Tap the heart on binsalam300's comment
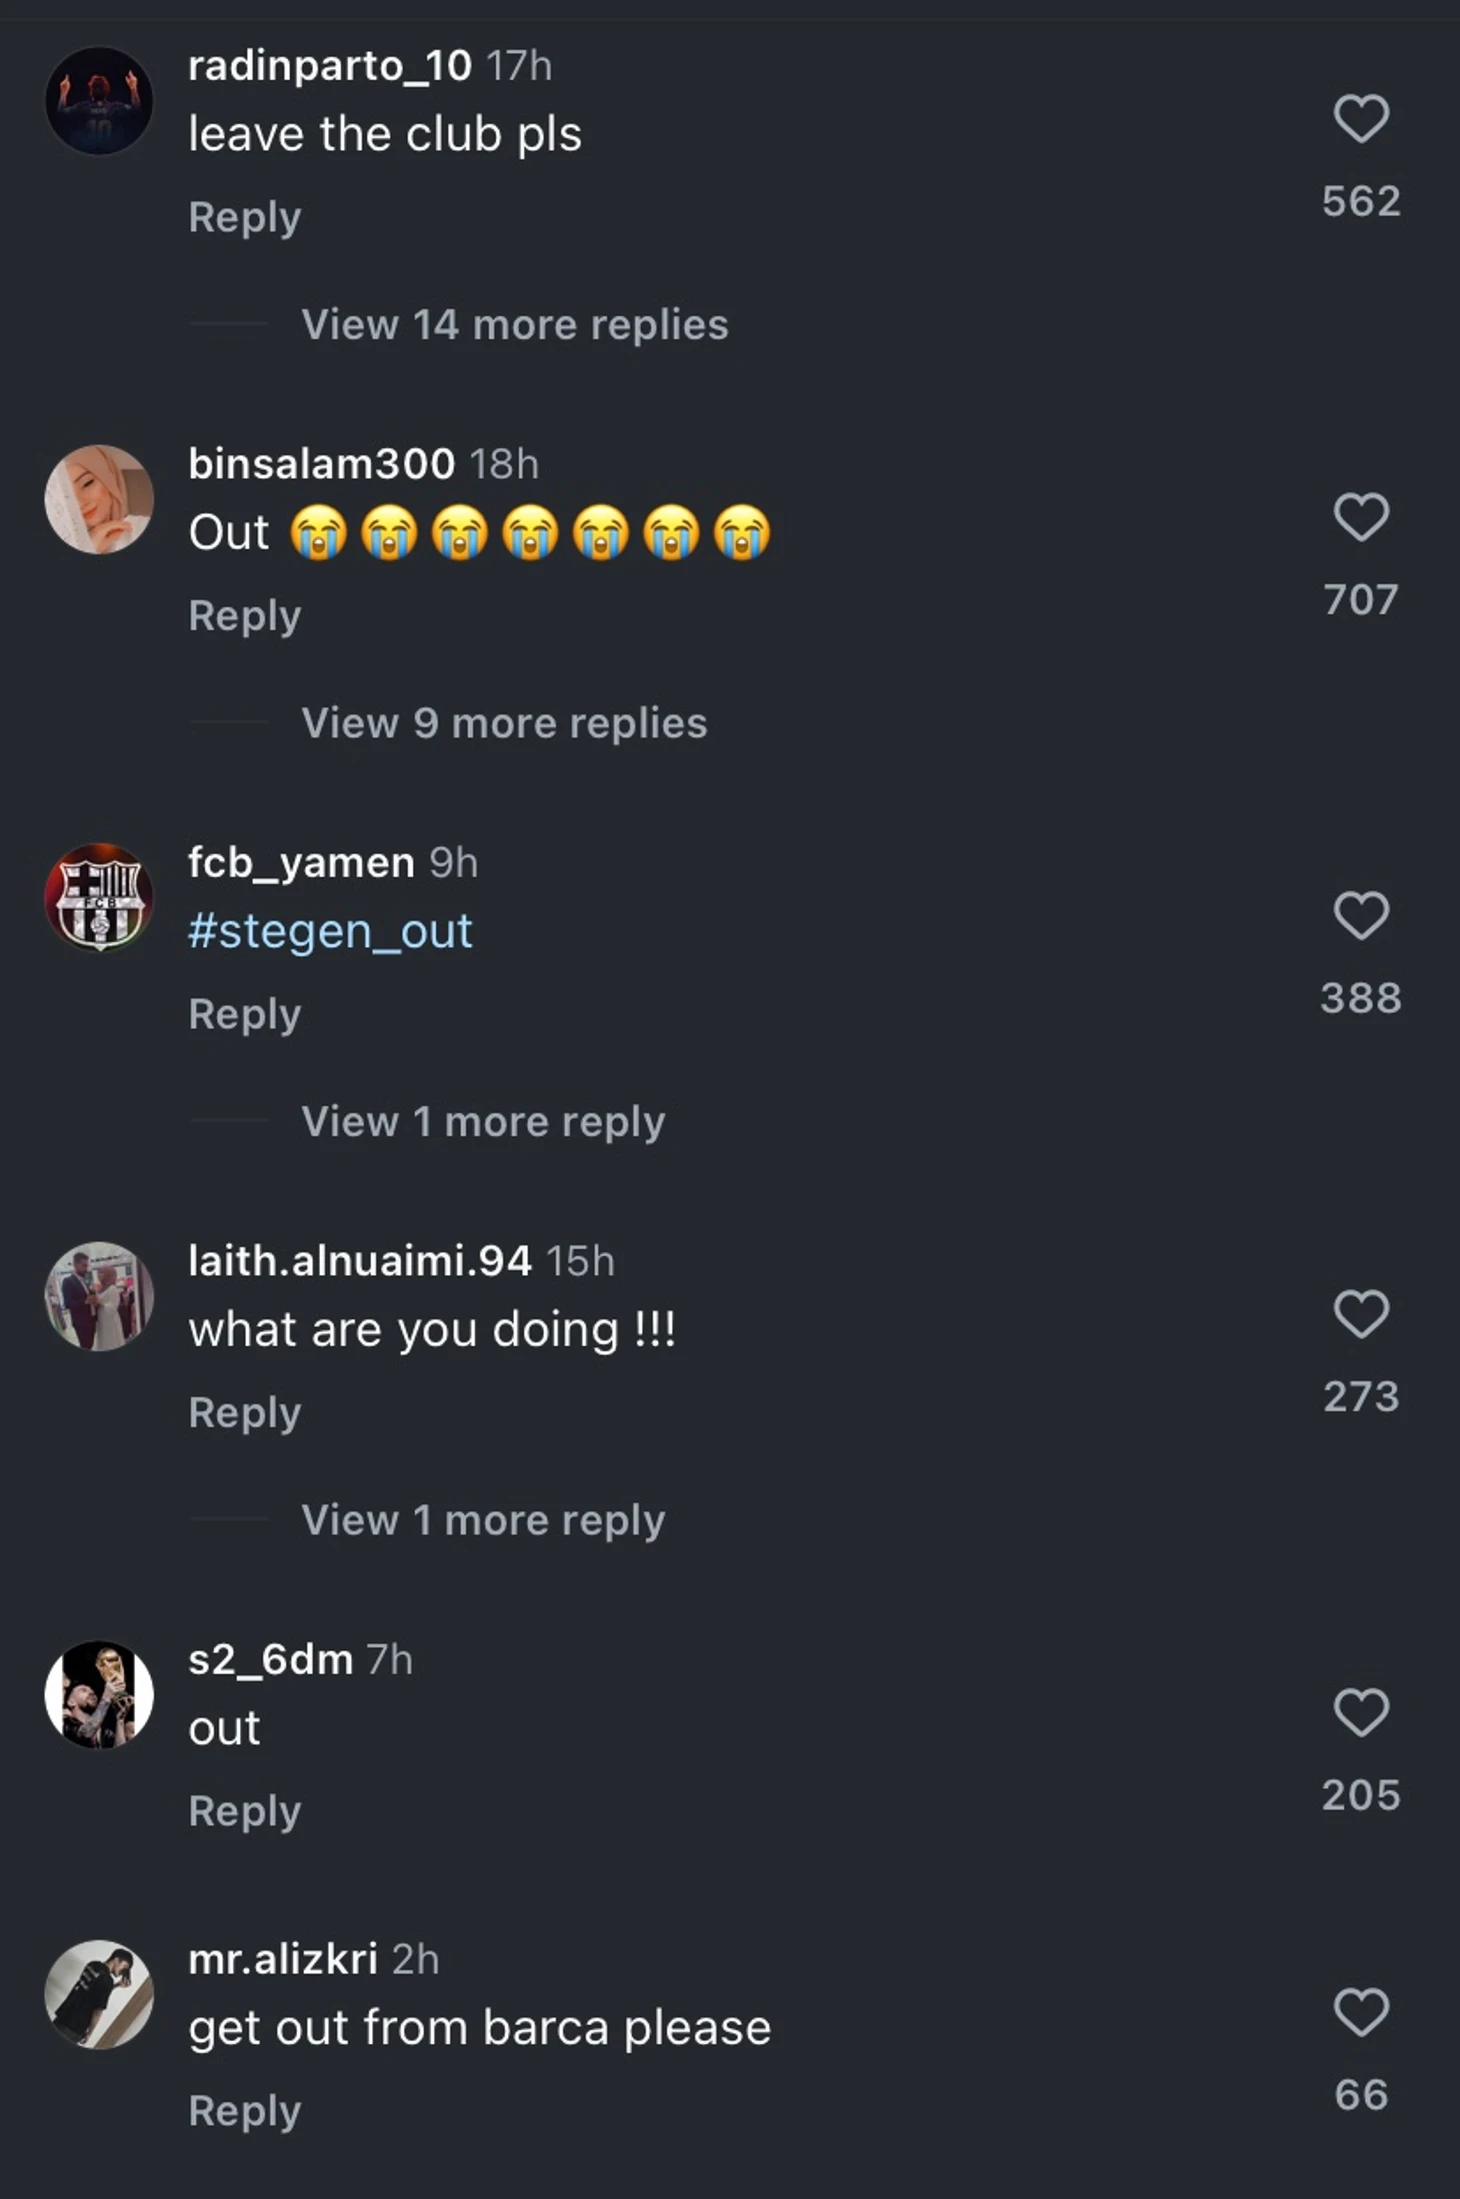The width and height of the screenshot is (1460, 2199). pos(1361,517)
